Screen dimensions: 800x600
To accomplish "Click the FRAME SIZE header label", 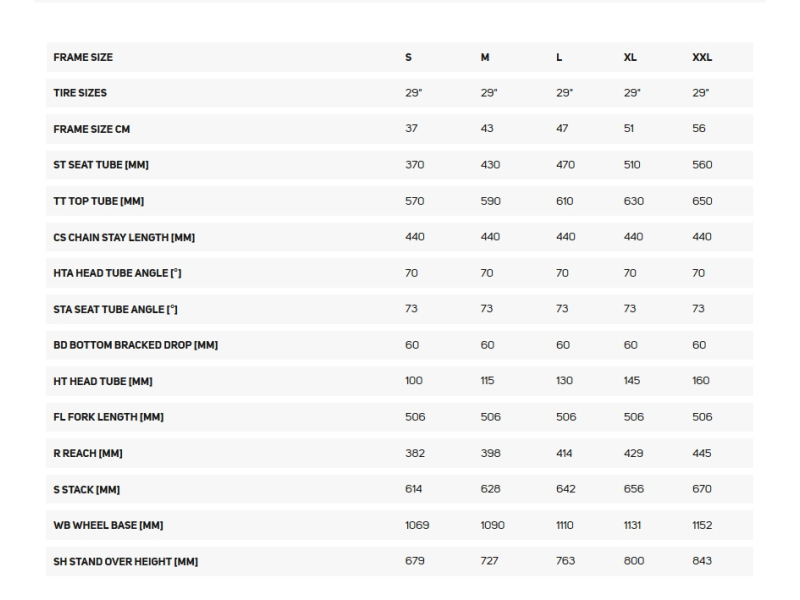I will click(x=83, y=57).
